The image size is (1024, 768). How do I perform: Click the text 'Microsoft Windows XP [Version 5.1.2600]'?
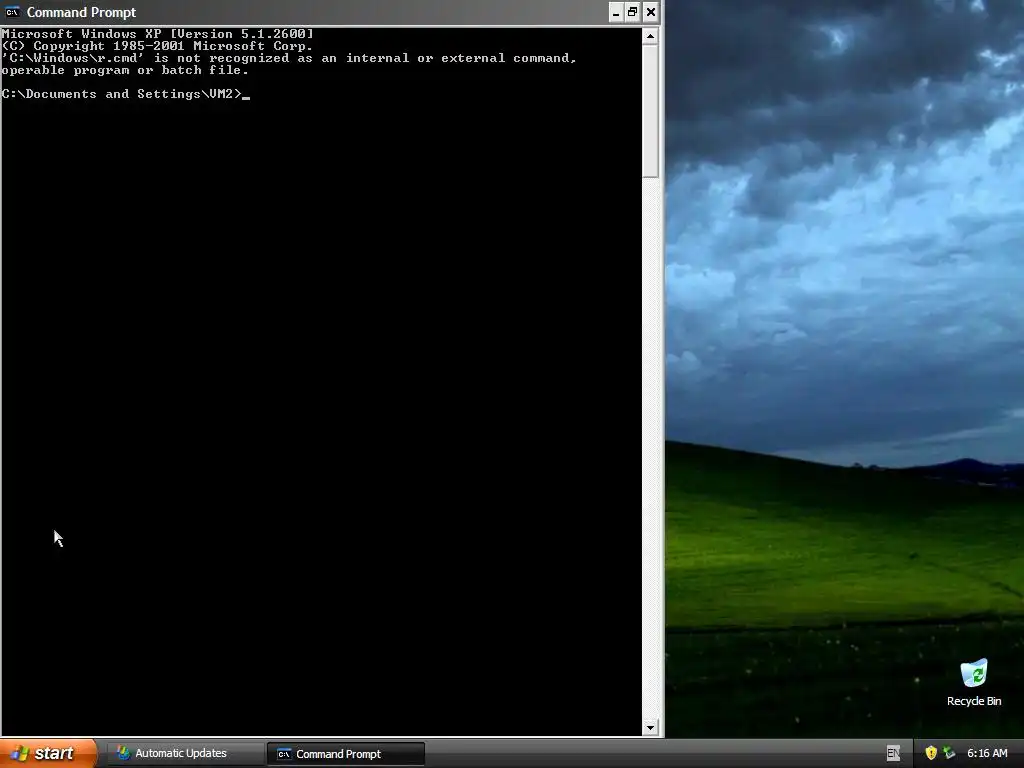[157, 34]
